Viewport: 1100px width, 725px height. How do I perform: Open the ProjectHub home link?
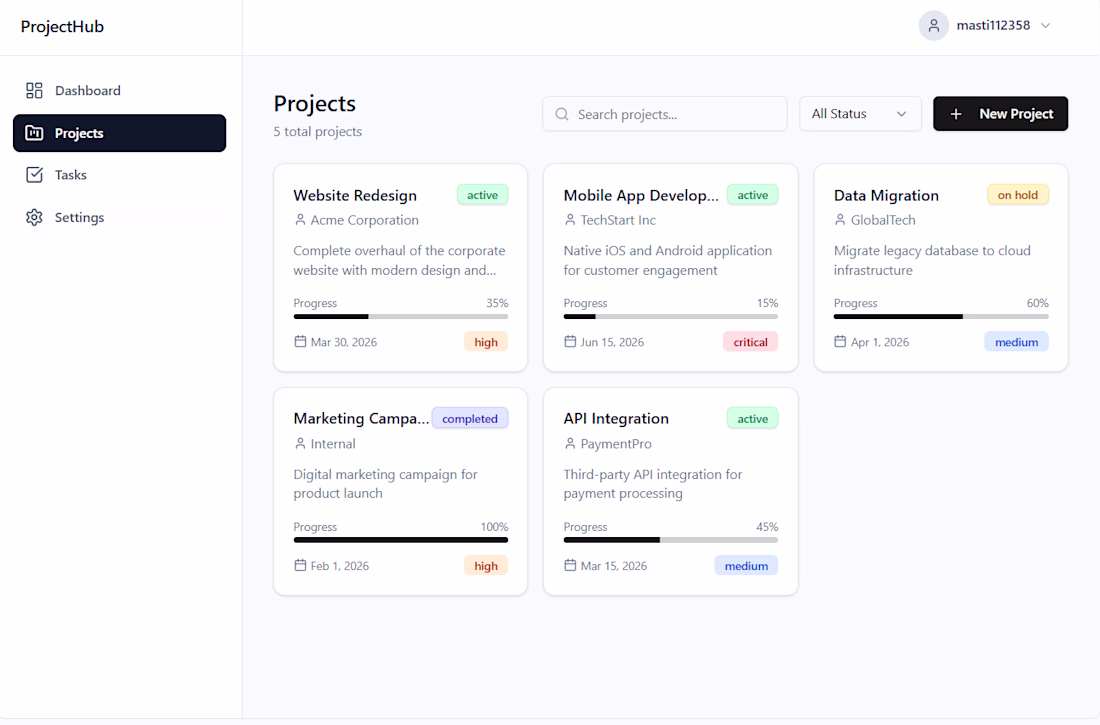point(62,27)
